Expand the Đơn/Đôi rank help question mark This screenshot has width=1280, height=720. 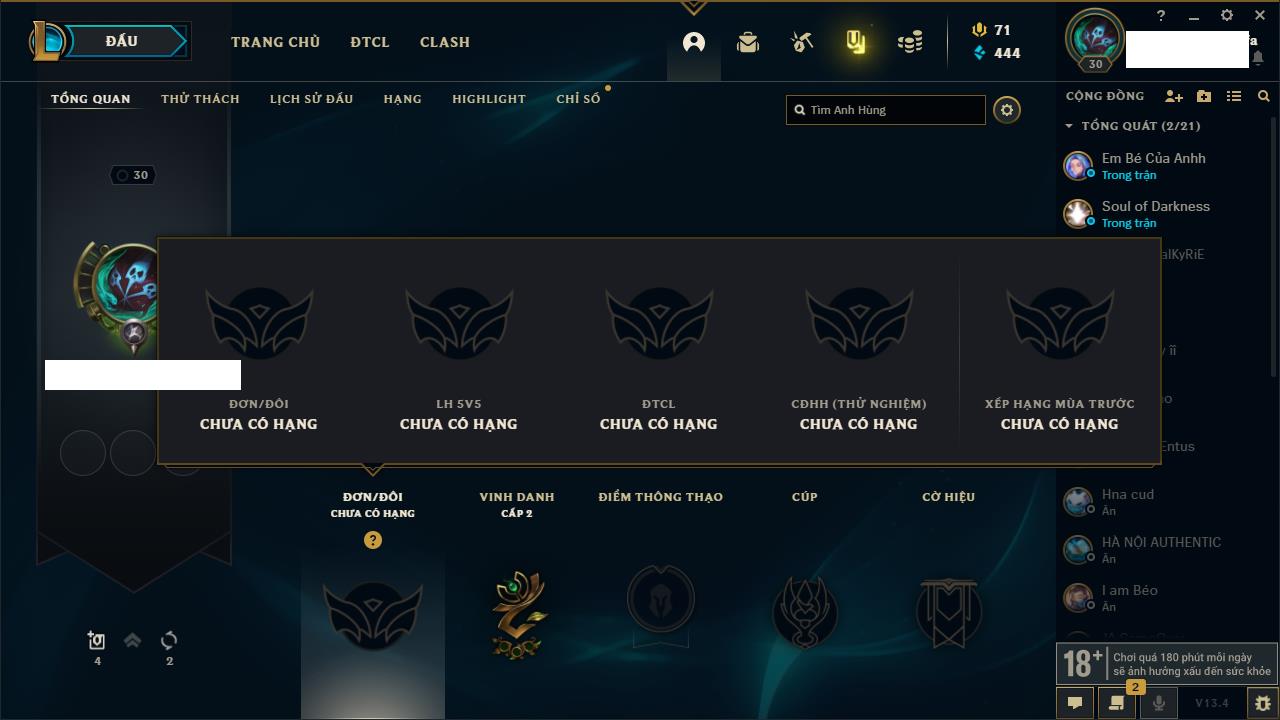(x=373, y=540)
